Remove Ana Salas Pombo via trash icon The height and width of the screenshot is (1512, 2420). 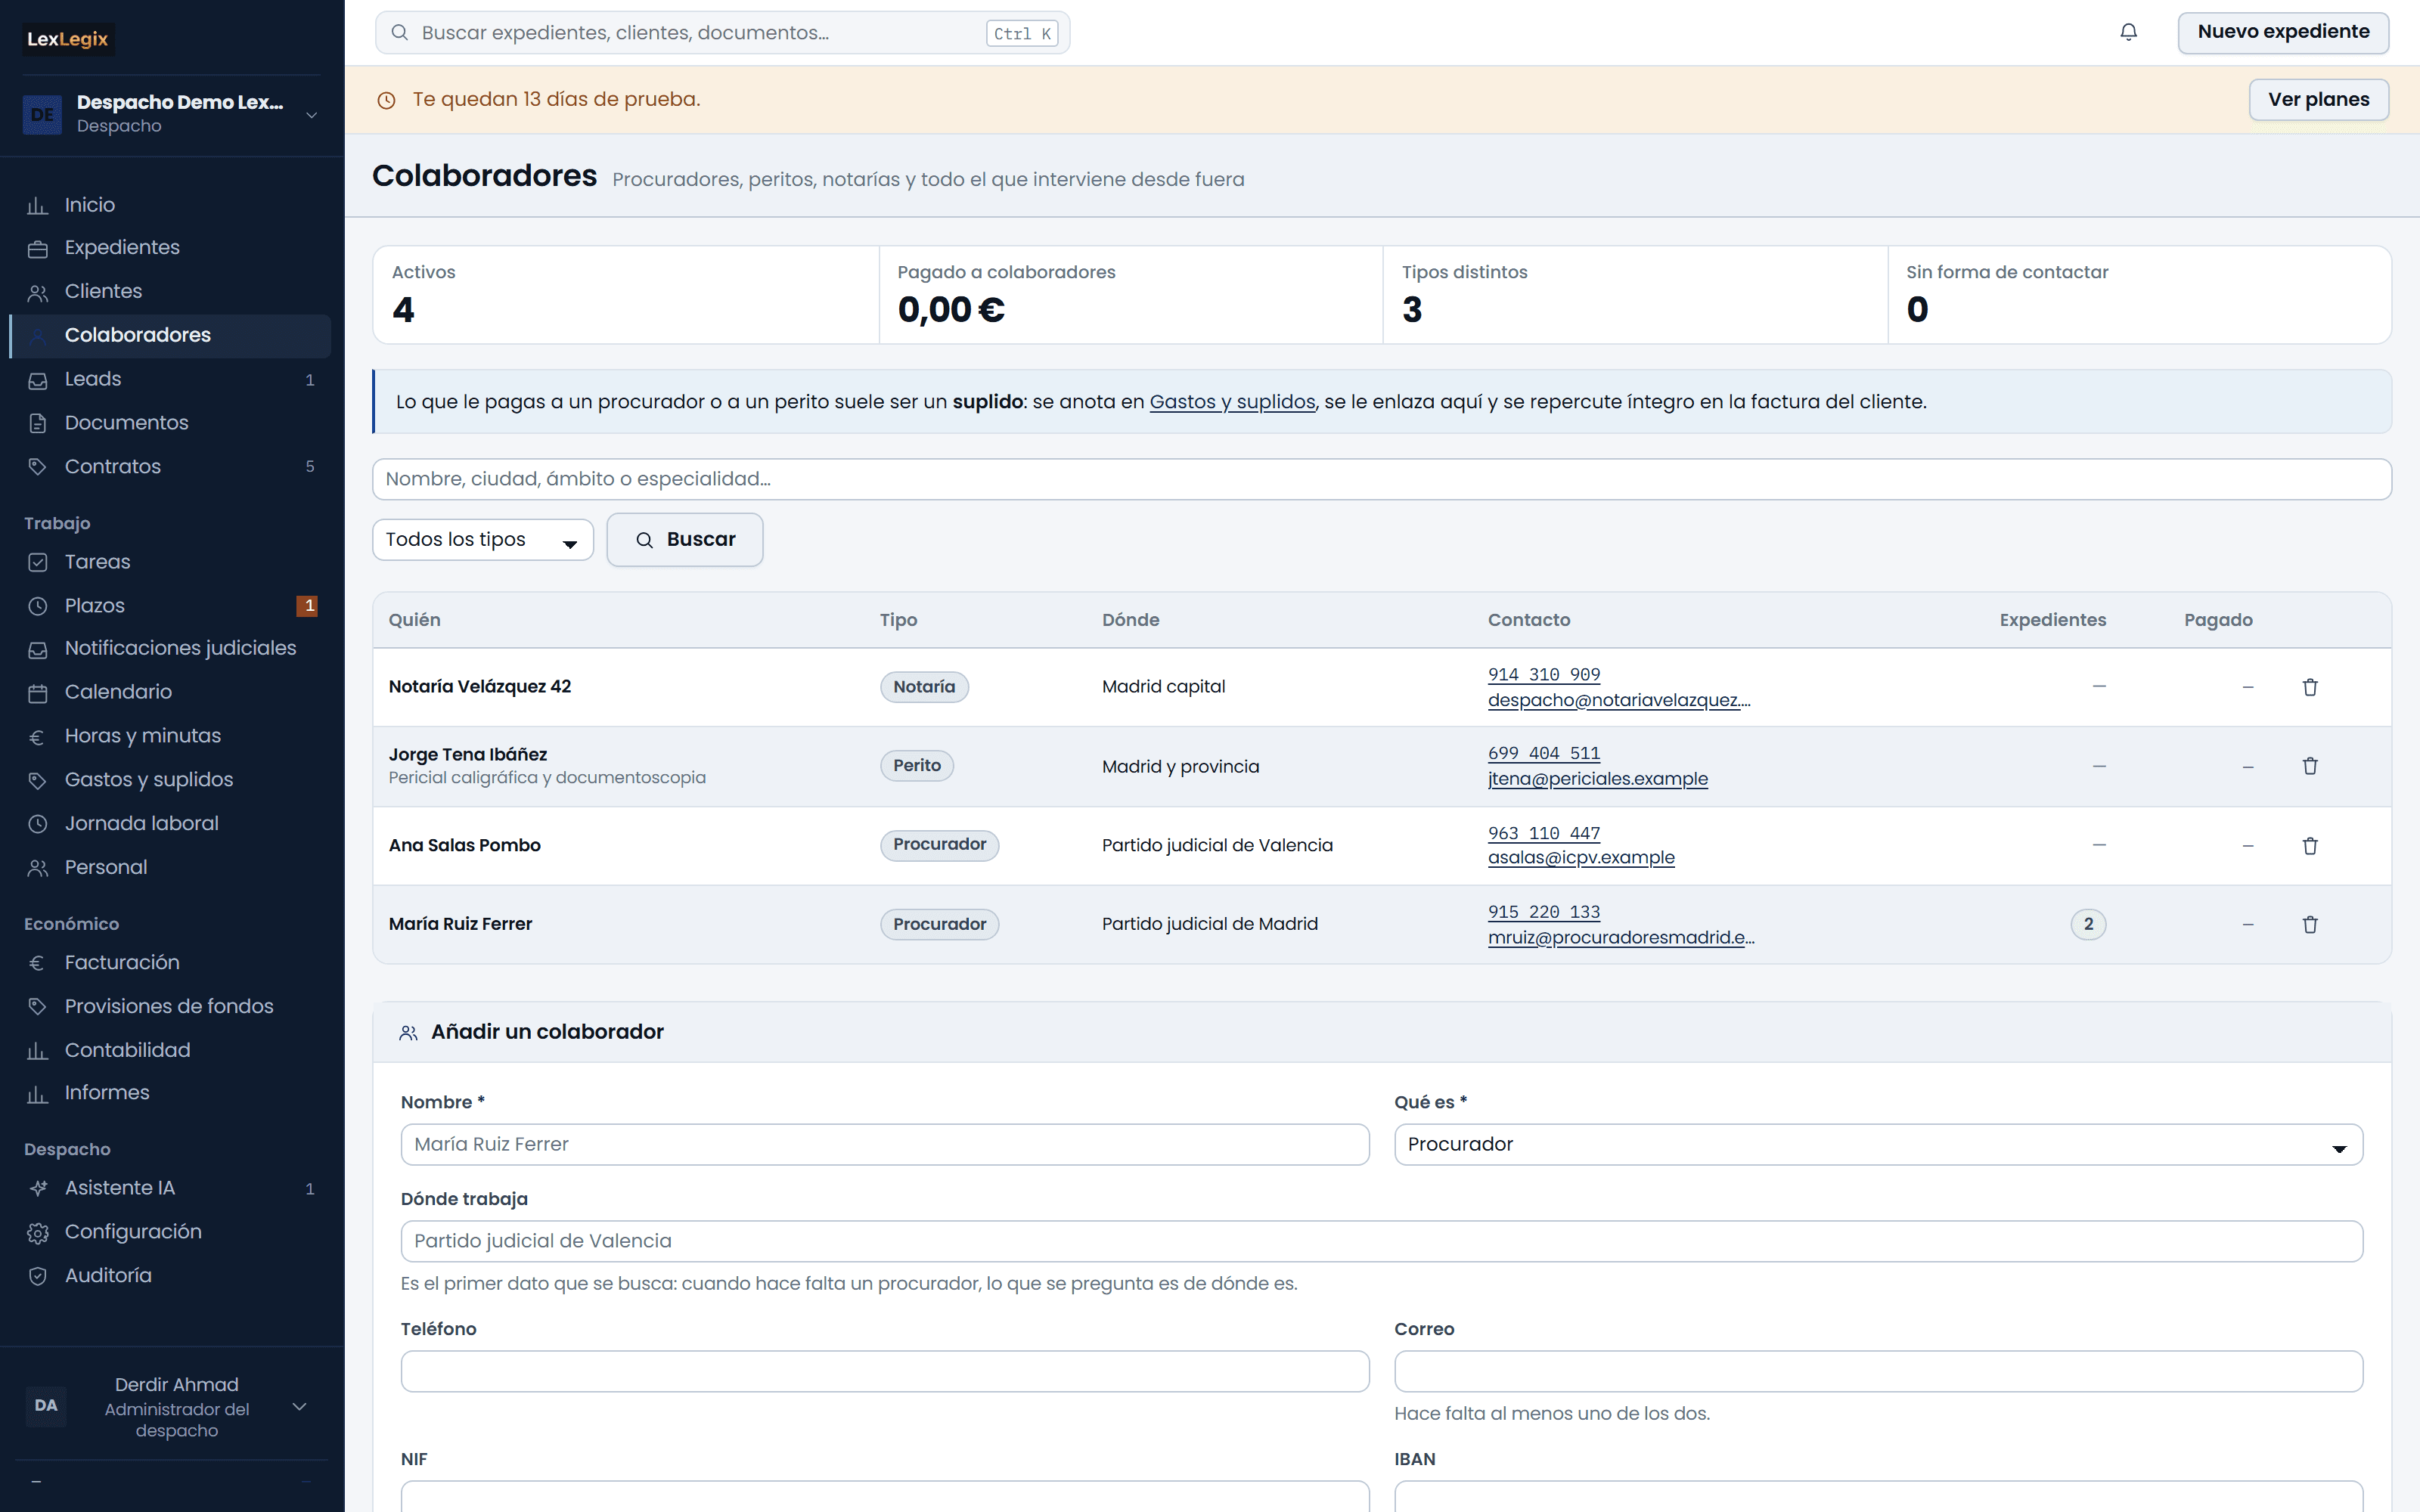(2310, 846)
